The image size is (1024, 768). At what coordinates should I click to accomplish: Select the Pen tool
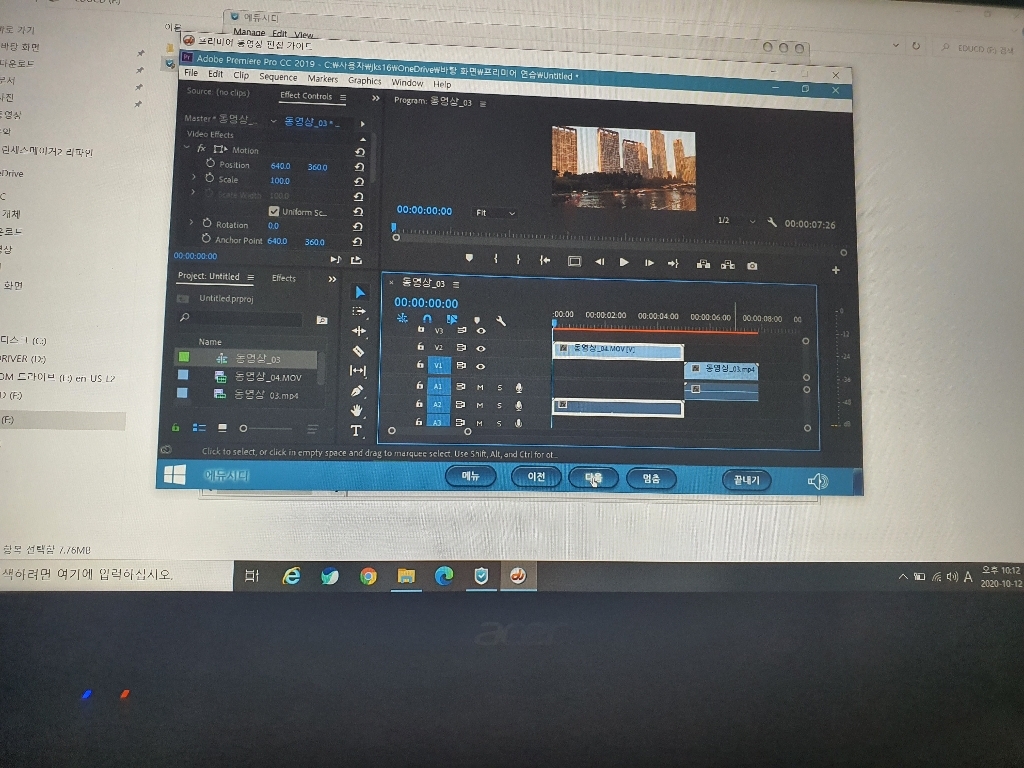tap(357, 391)
